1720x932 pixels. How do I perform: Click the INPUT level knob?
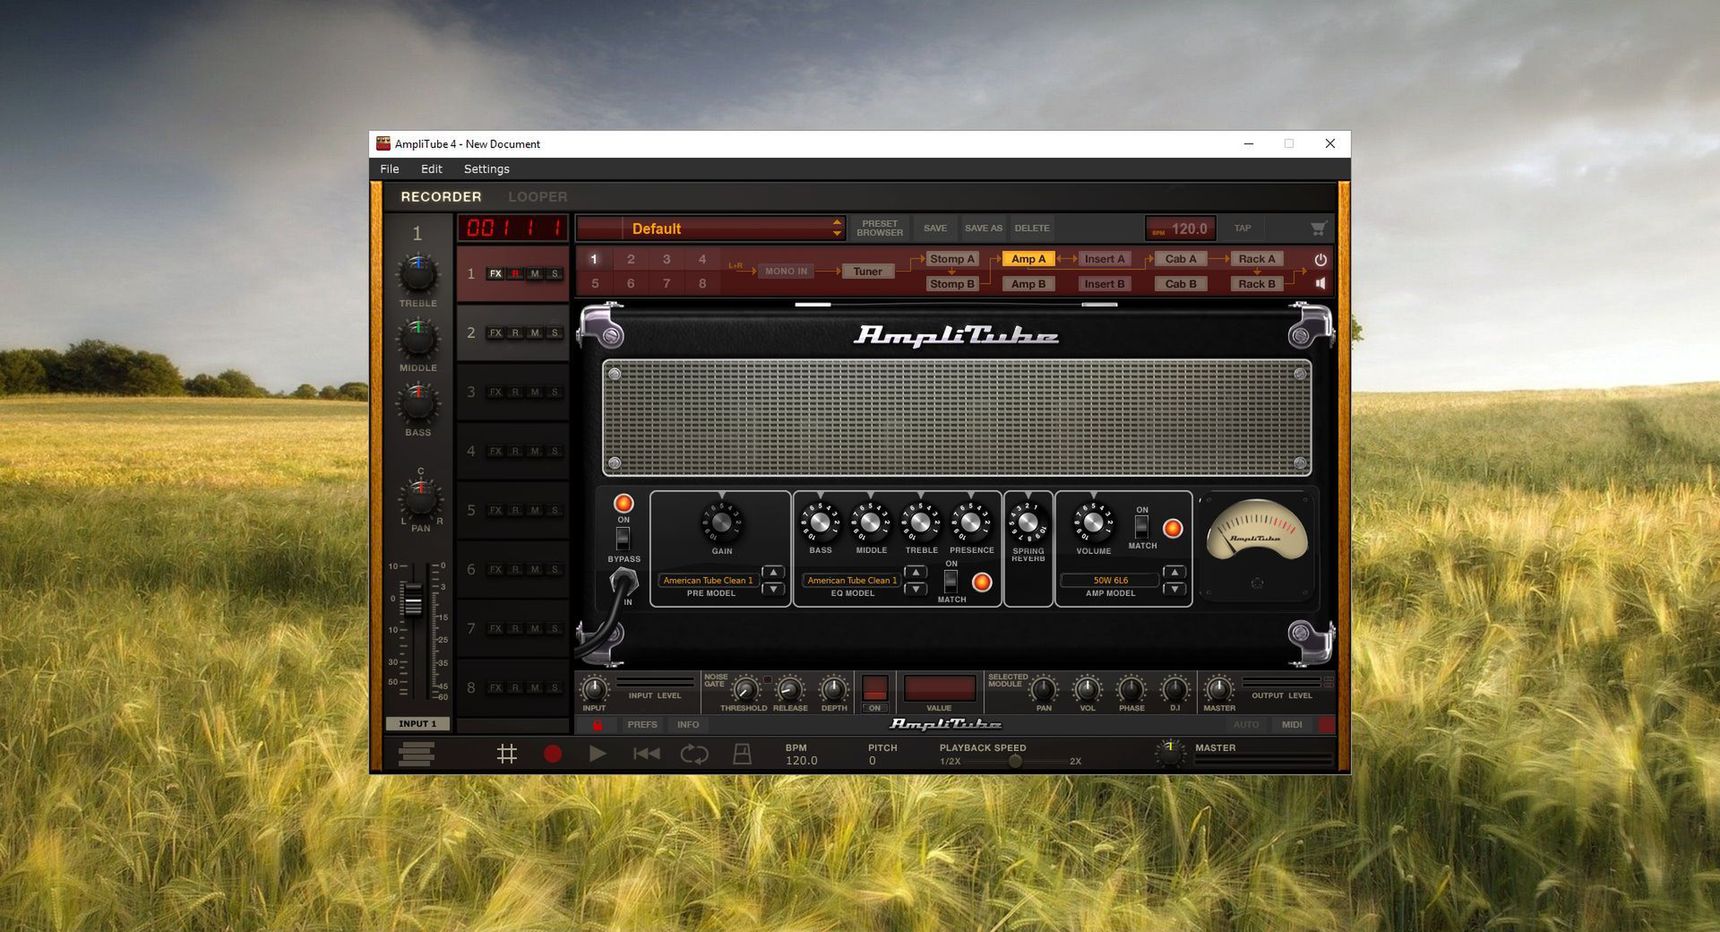click(x=594, y=689)
